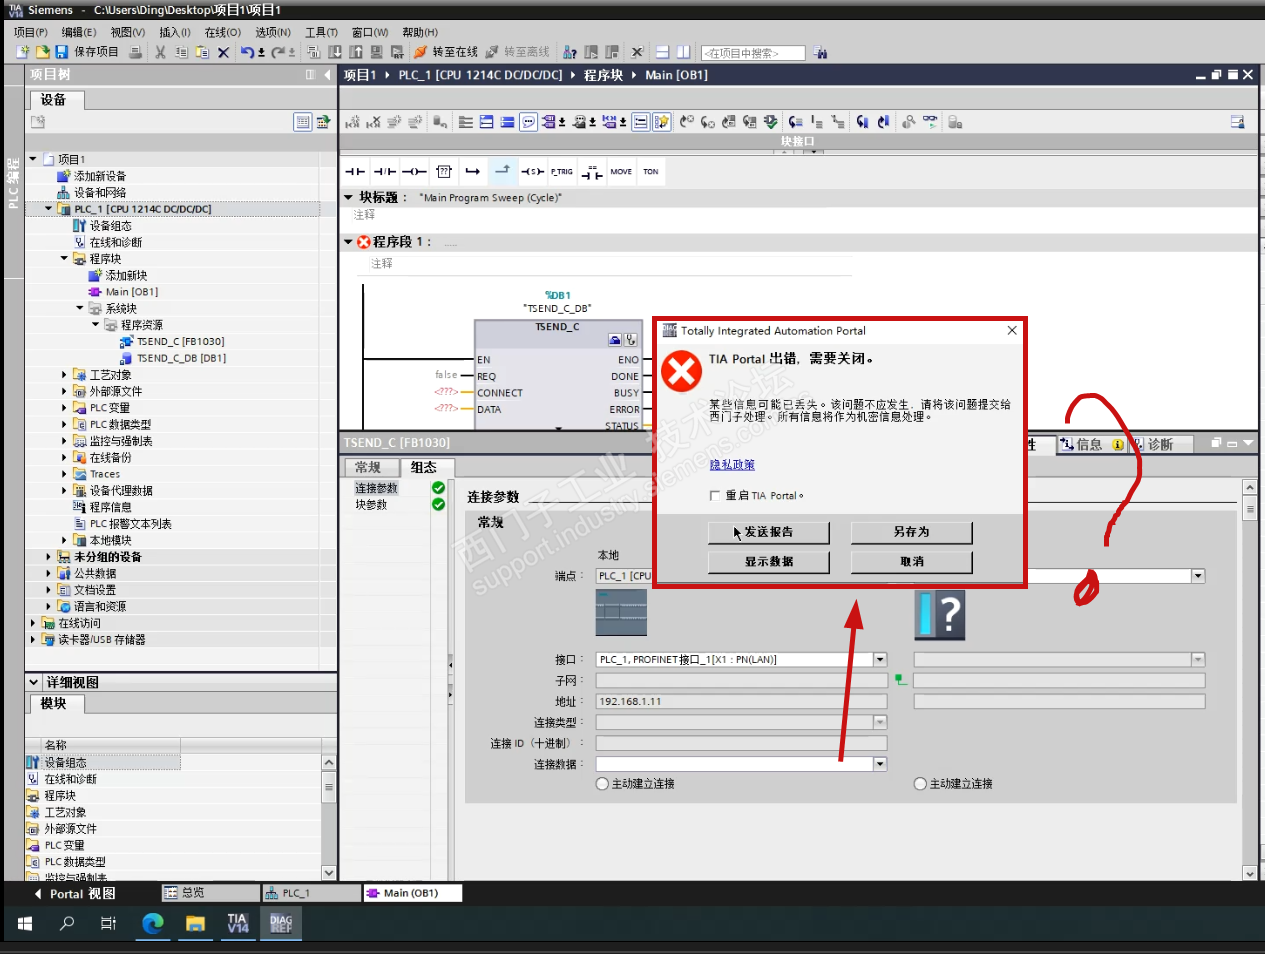Select Main [OB1] in project tree
The width and height of the screenshot is (1265, 954).
pos(132,292)
